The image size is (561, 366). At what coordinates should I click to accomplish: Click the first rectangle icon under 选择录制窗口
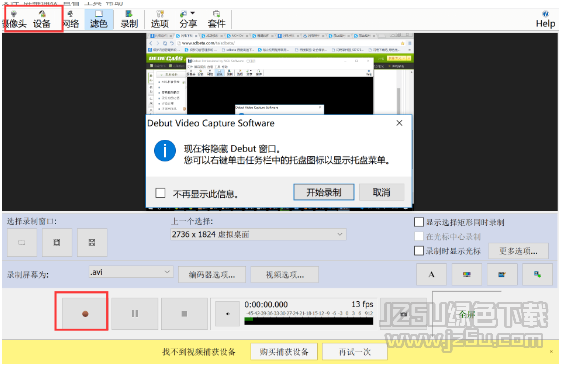(22, 243)
